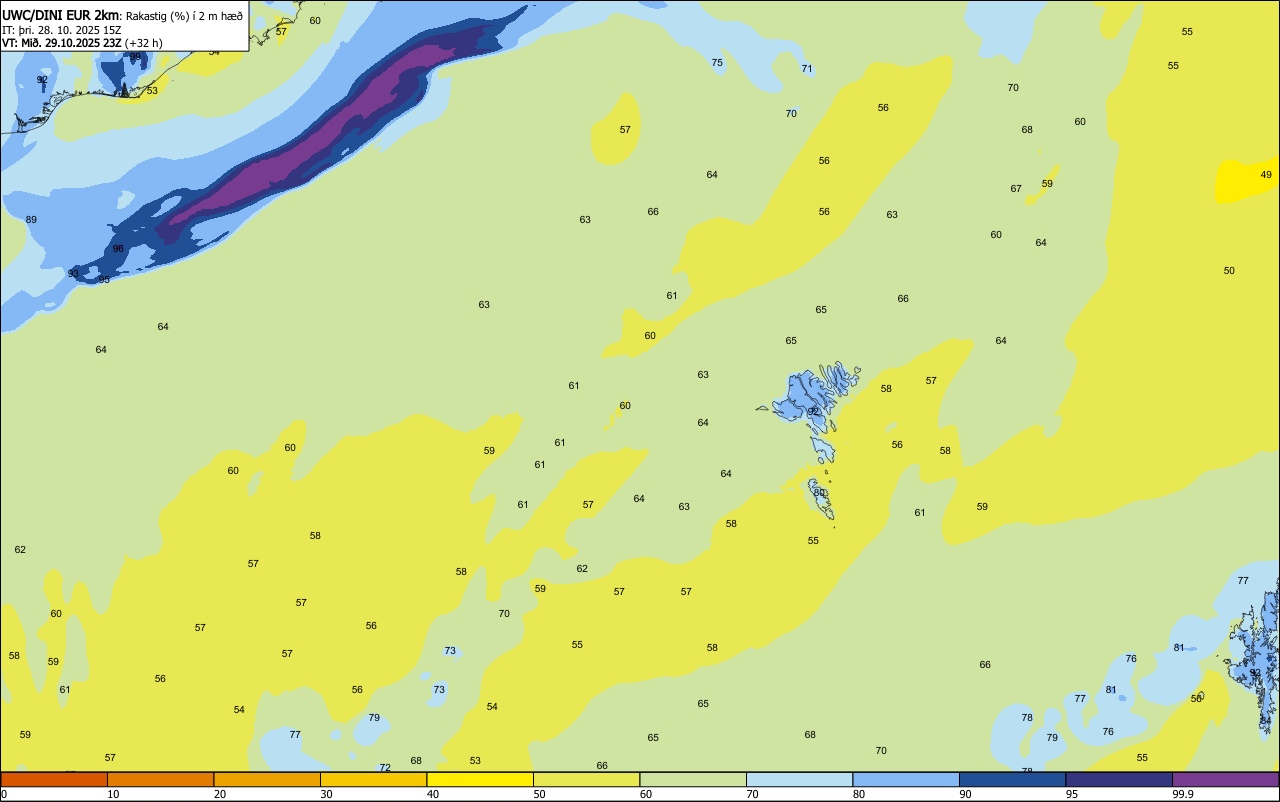Image resolution: width=1280 pixels, height=802 pixels.
Task: Click the '67' humidity value on the map
Action: pyautogui.click(x=1016, y=188)
